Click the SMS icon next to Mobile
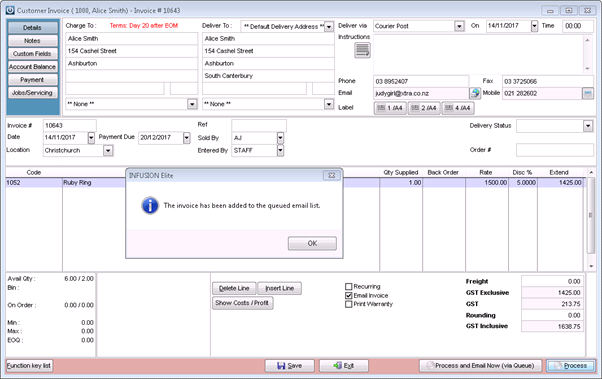602x379 pixels. pos(588,93)
